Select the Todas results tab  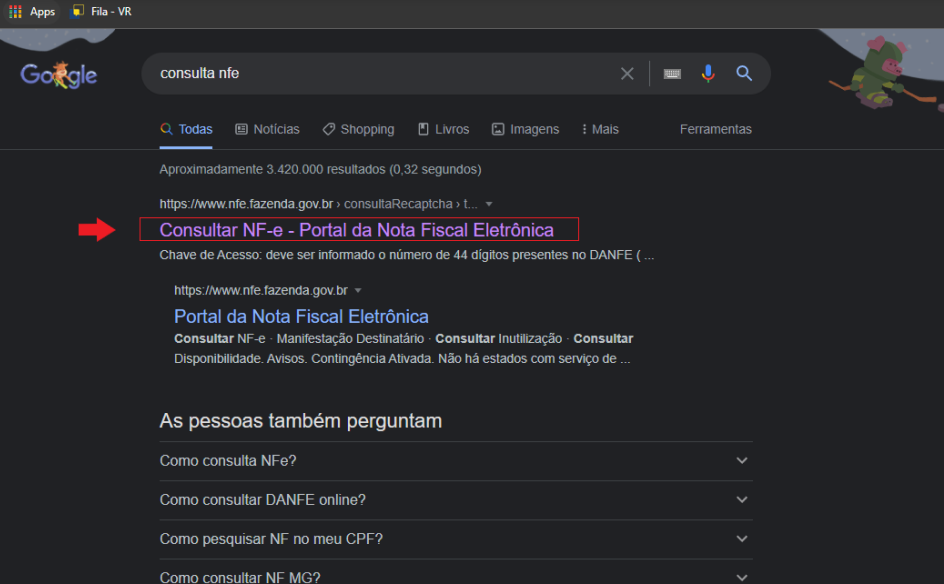click(x=186, y=129)
